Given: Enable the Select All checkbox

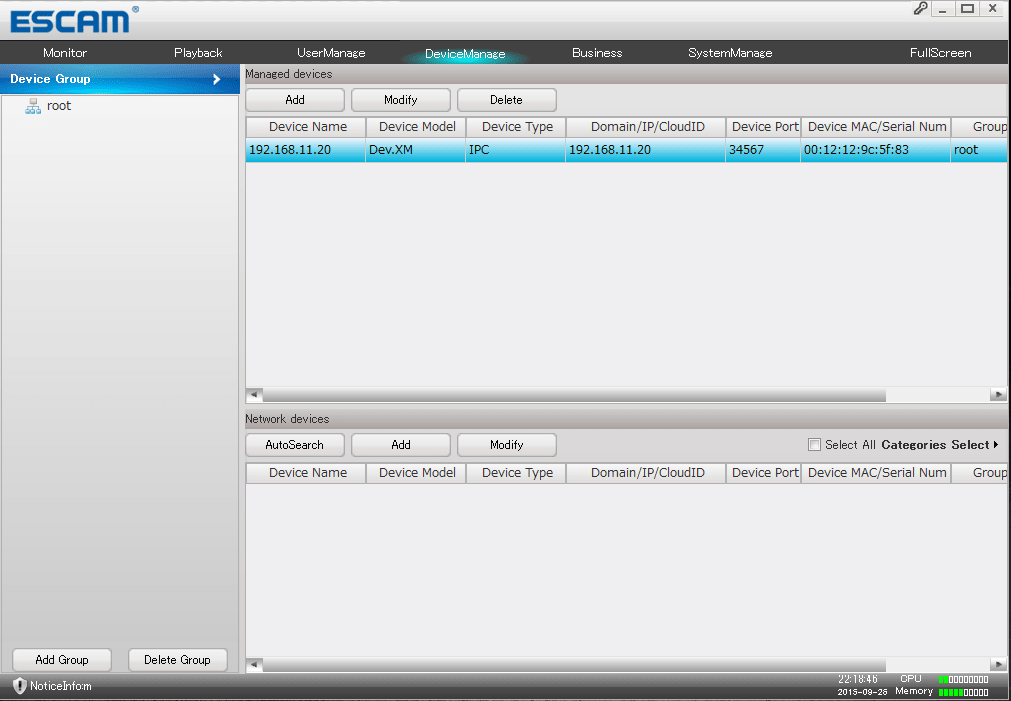Looking at the screenshot, I should pyautogui.click(x=814, y=445).
